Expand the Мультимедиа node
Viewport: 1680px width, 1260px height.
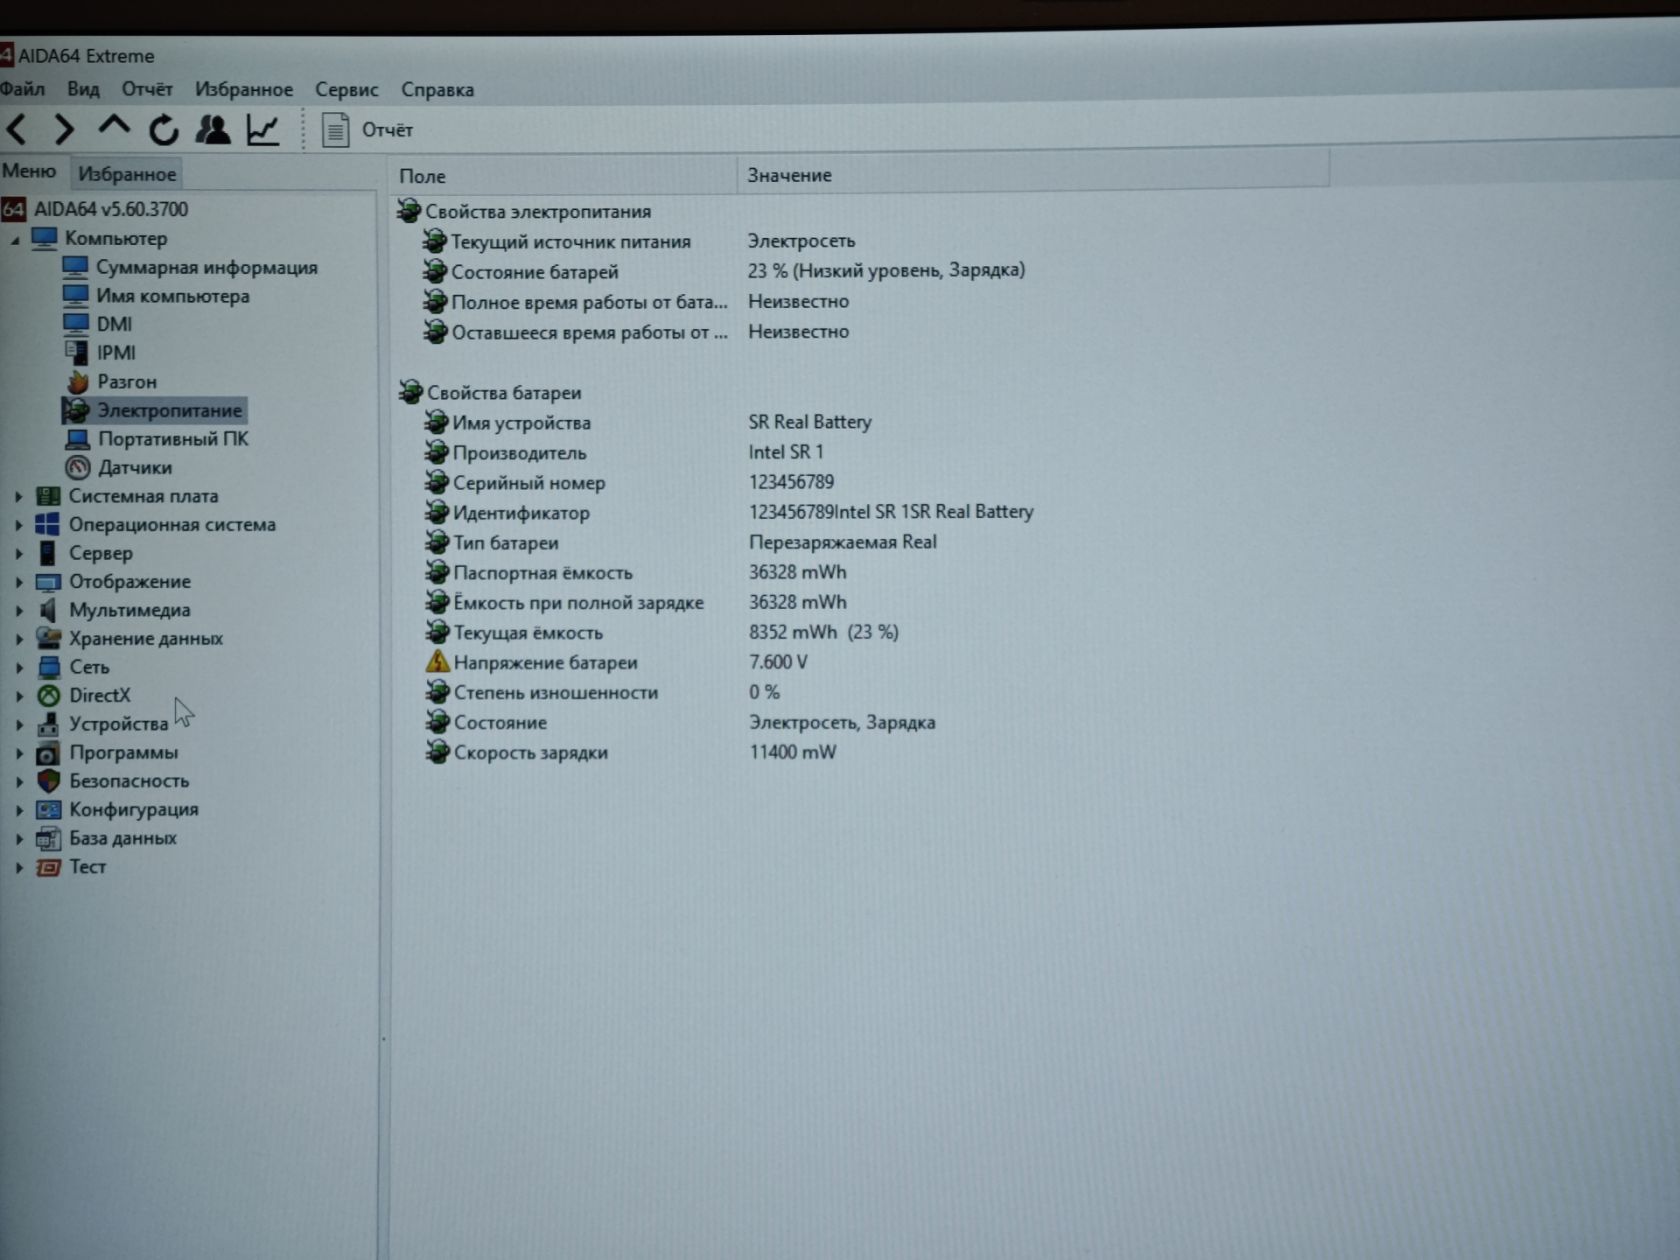point(18,610)
